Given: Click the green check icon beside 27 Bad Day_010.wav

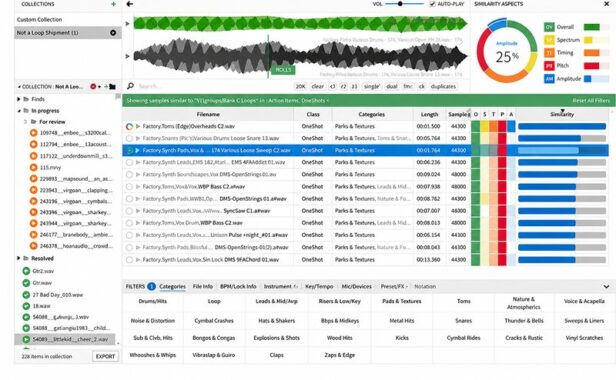Looking at the screenshot, I should tap(26, 294).
